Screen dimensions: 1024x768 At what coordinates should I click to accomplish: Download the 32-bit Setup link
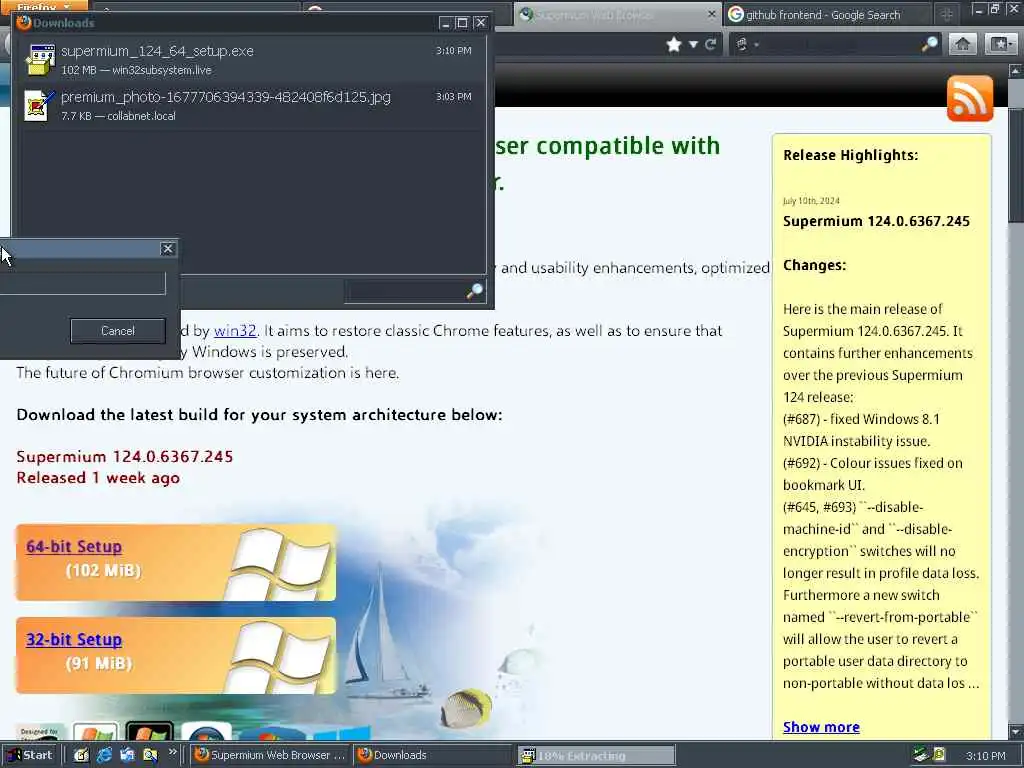74,640
